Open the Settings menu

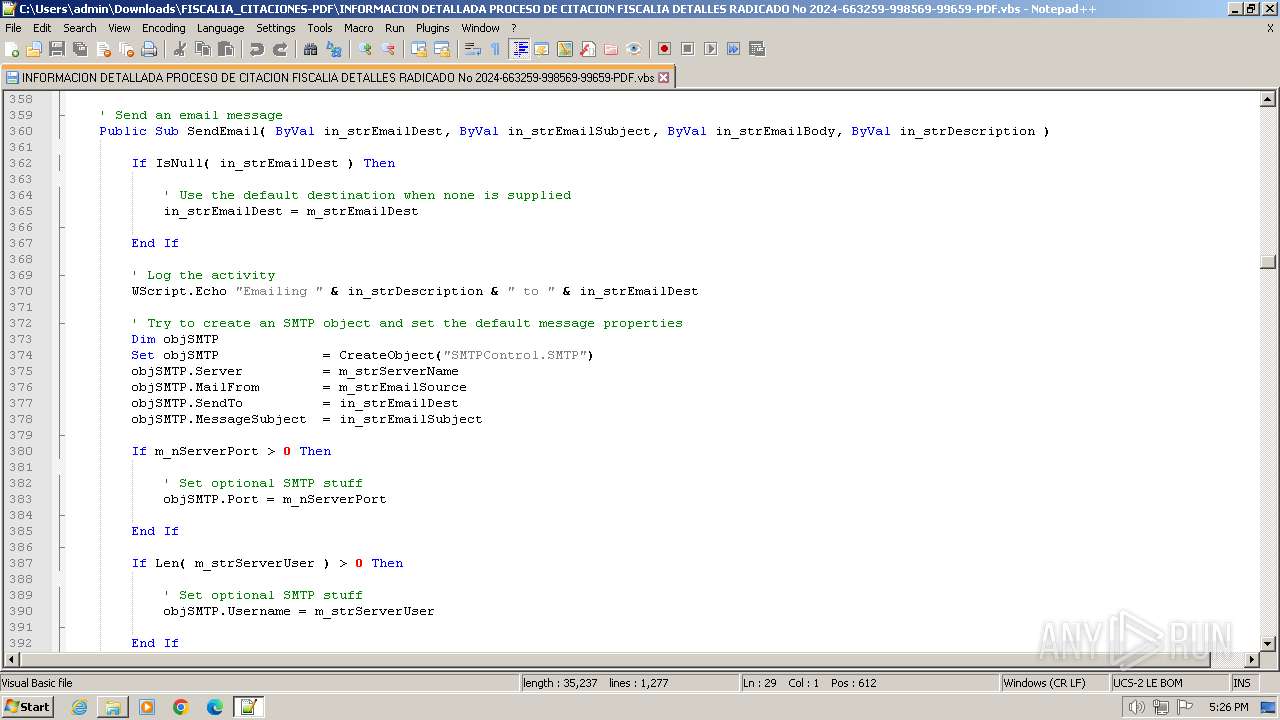coord(276,28)
